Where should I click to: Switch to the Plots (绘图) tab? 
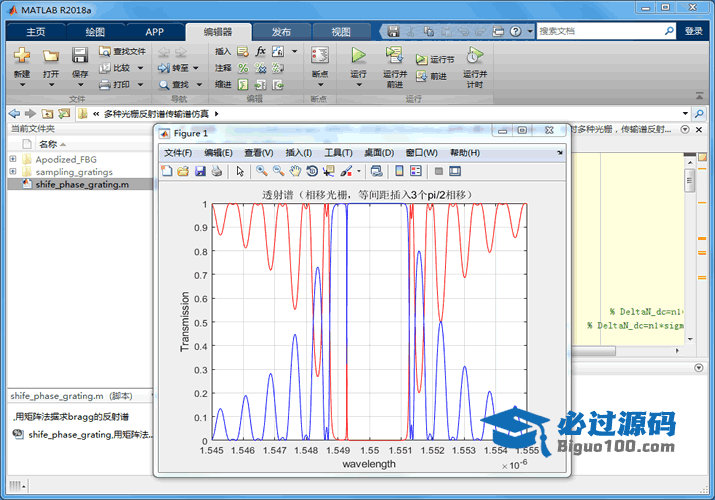(95, 31)
